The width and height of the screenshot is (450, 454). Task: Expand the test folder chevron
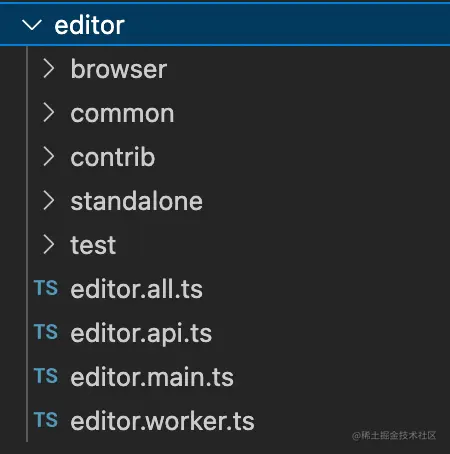point(49,245)
